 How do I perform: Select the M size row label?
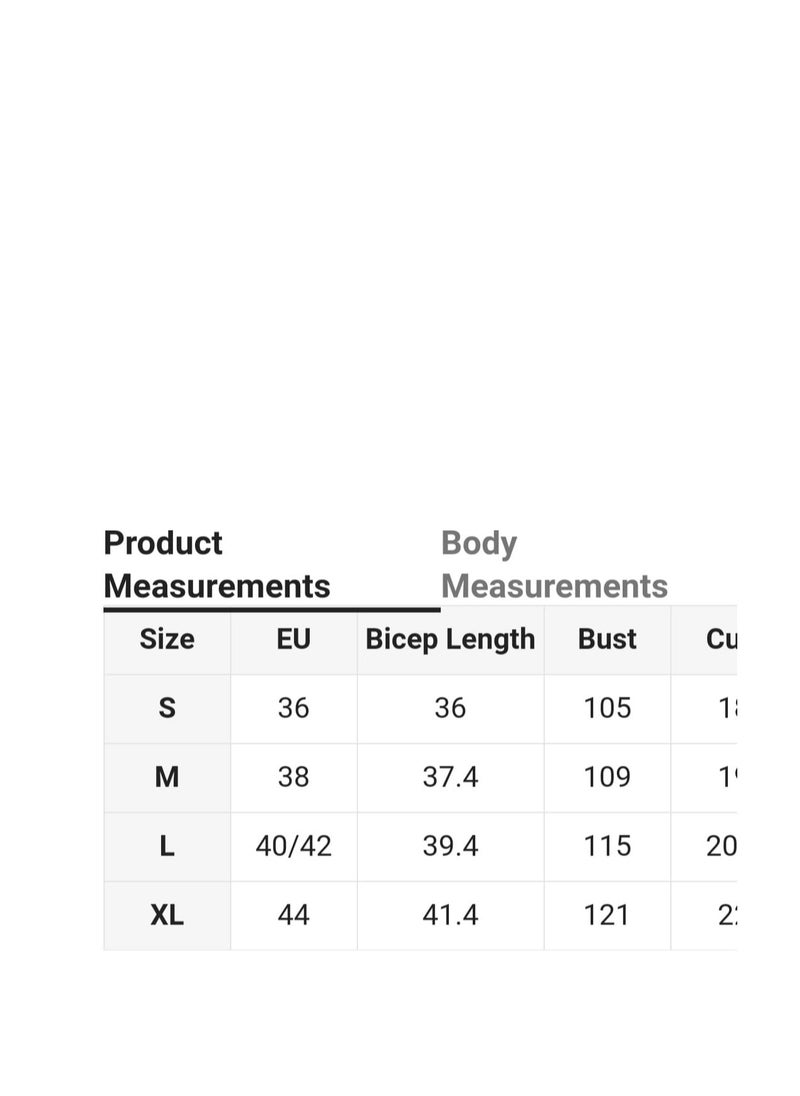[167, 777]
